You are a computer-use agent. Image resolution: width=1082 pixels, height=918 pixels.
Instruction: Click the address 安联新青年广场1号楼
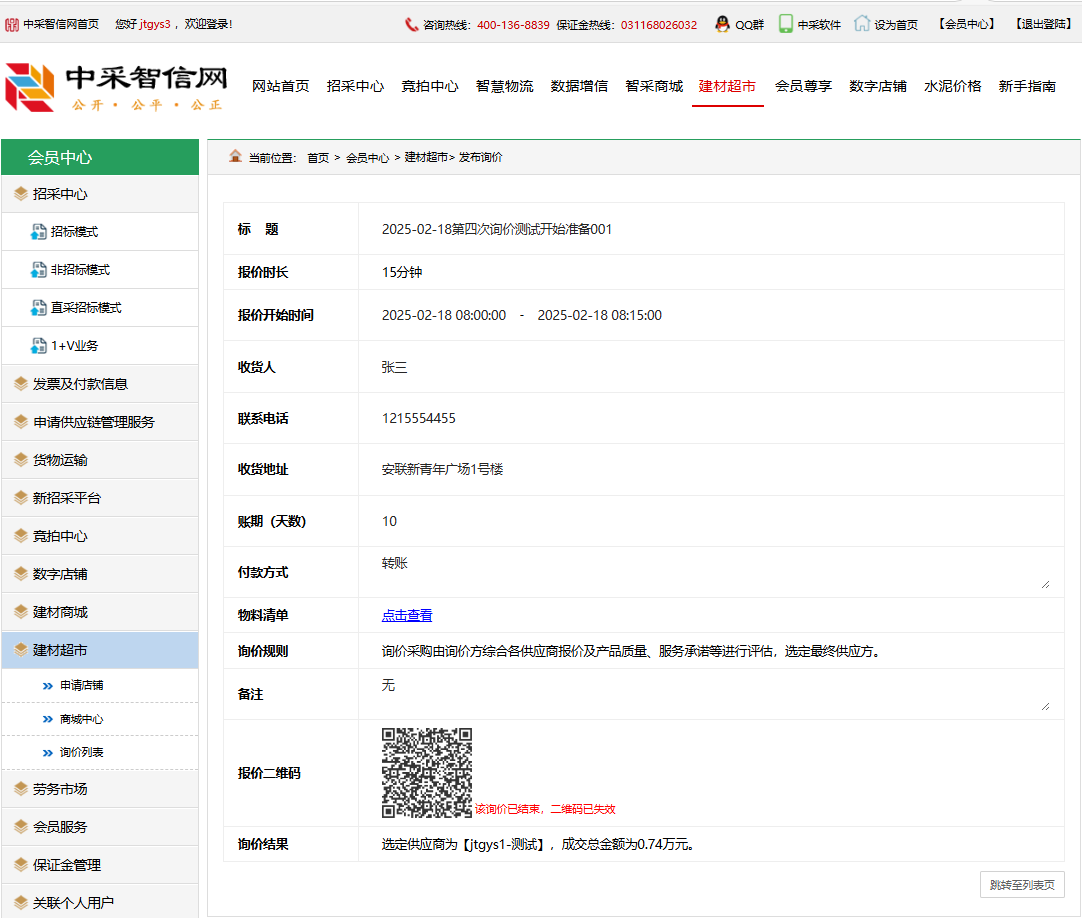tap(442, 469)
